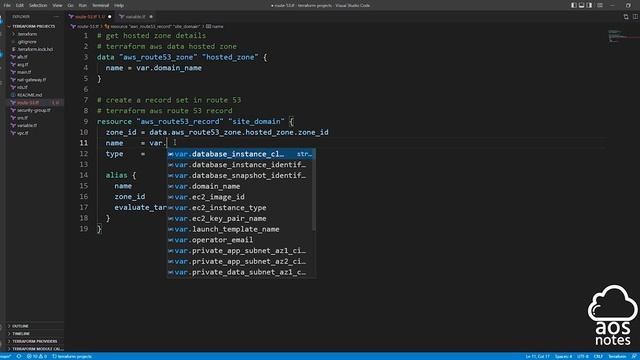Click the open changes icon in editor toolbar
The image size is (640, 360).
[626, 17]
